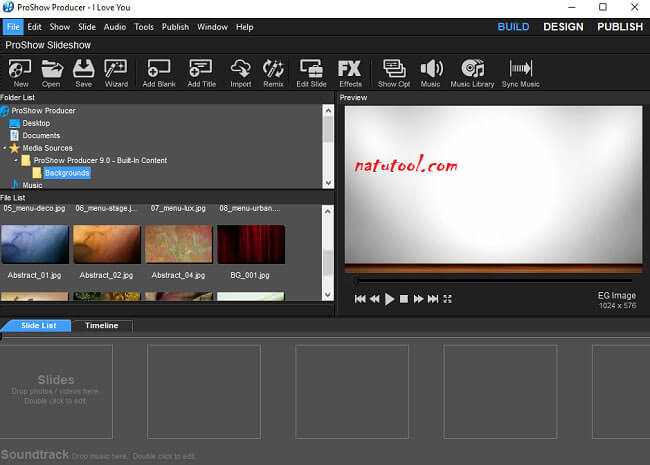Click the preview seek bar

pyautogui.click(x=494, y=281)
